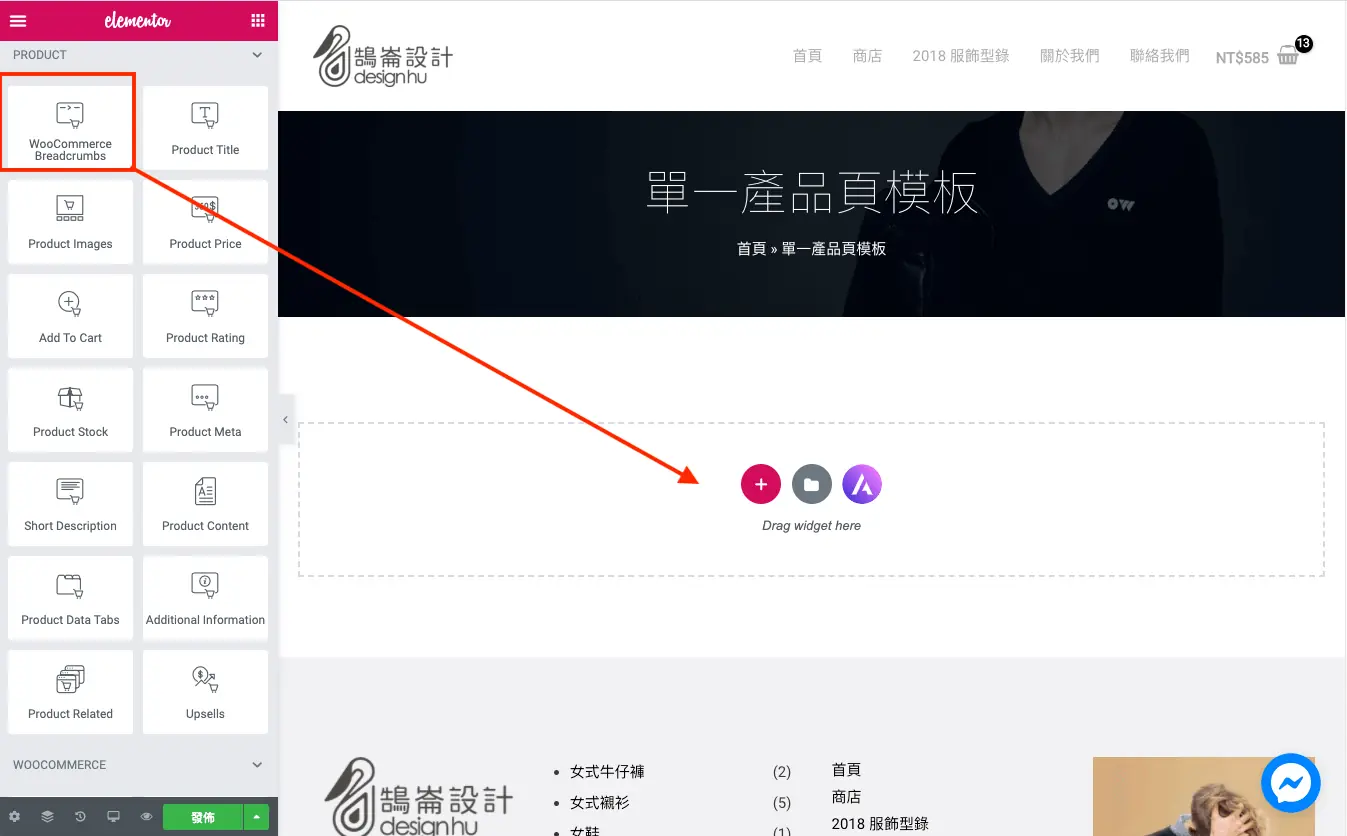The image size is (1347, 836).
Task: Select the Product Content widget
Action: click(x=205, y=504)
